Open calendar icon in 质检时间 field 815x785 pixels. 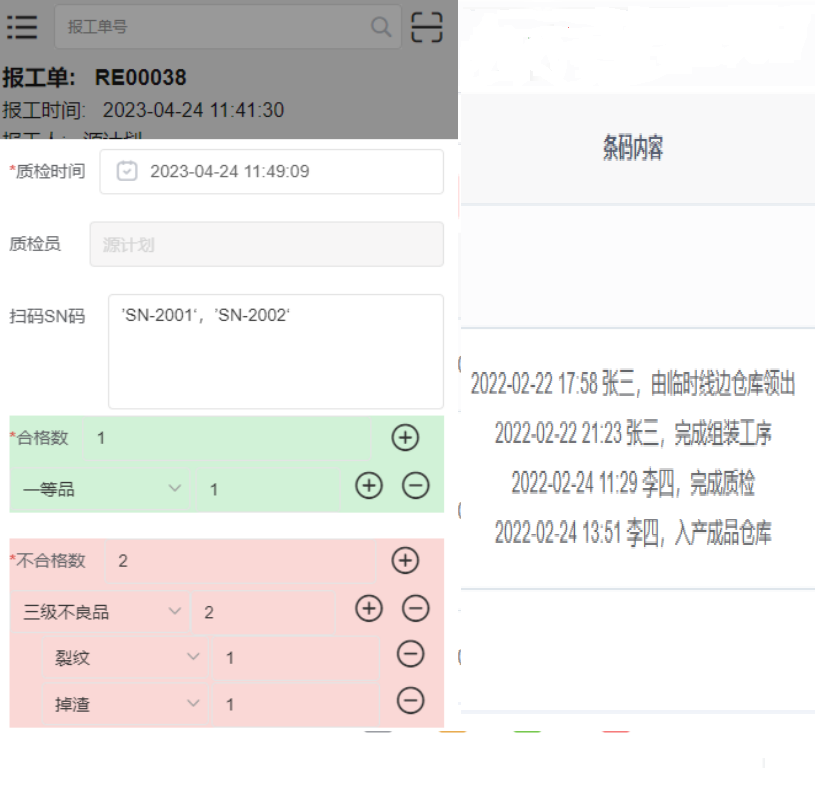pos(127,171)
